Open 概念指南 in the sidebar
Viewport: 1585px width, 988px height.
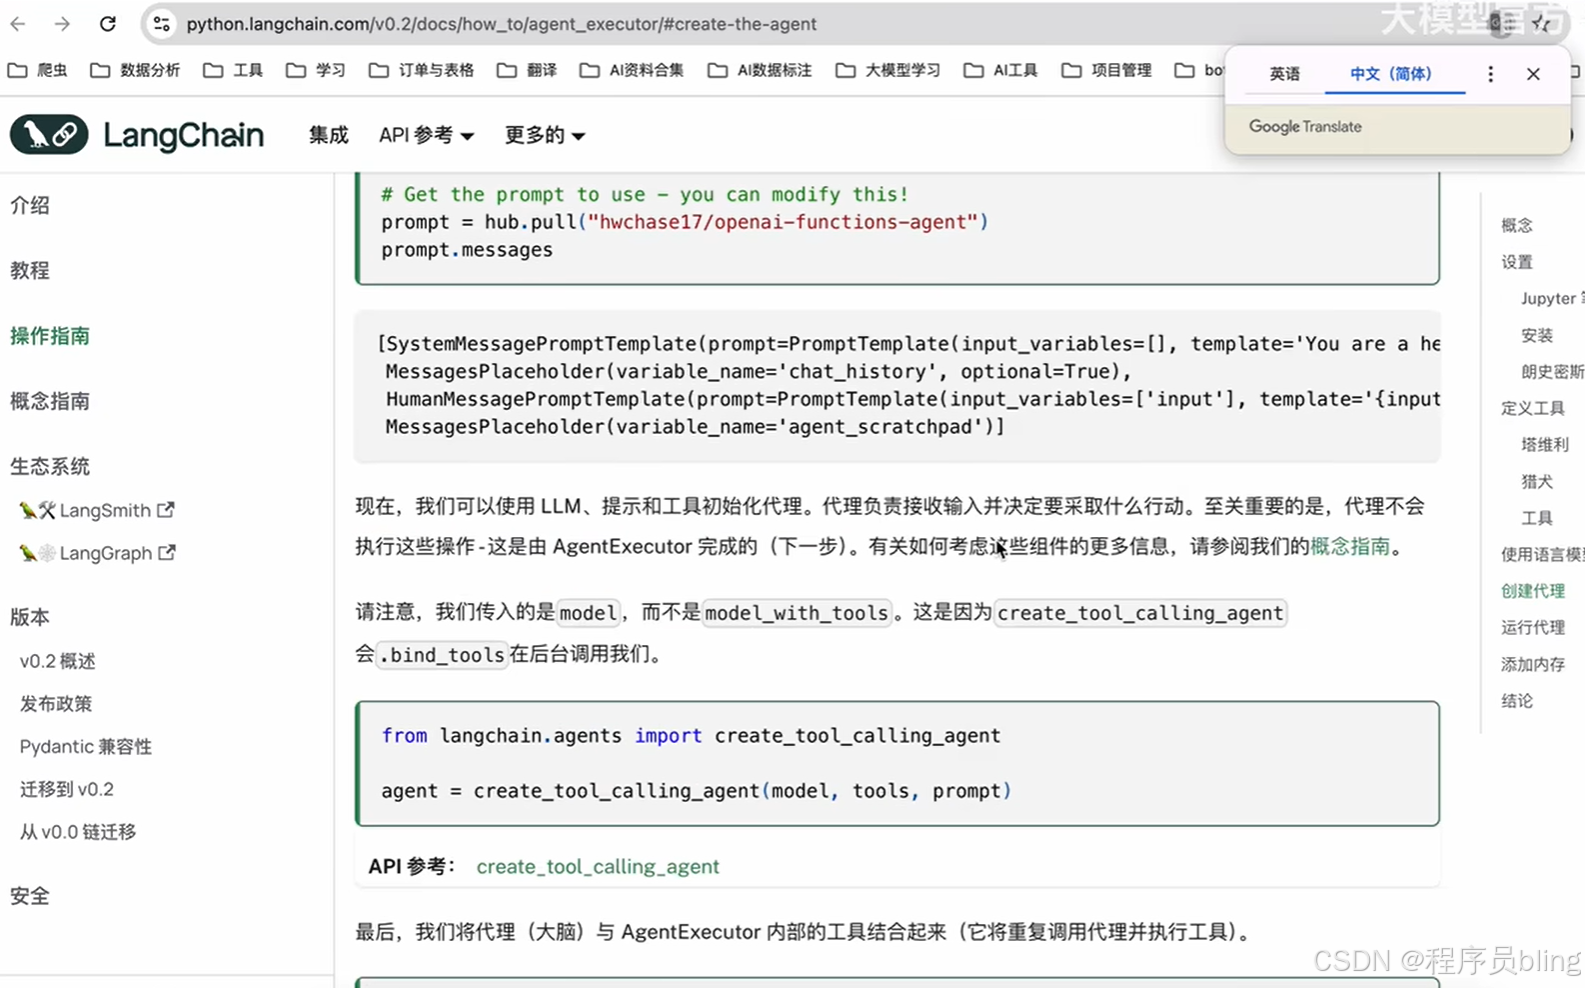point(50,401)
